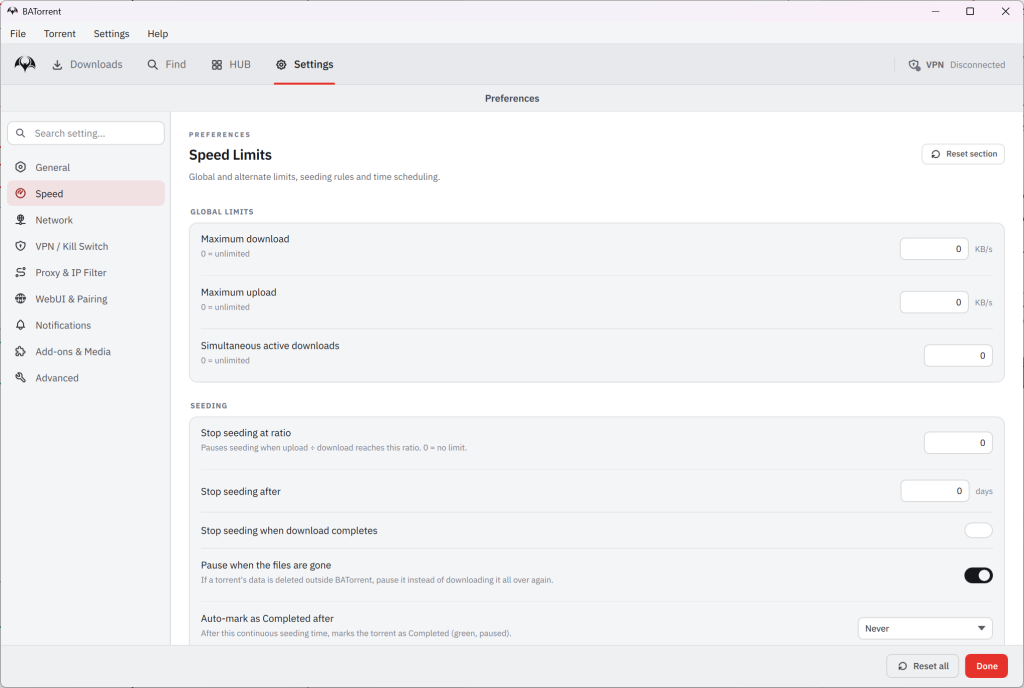Click the Preferences title bar text
The height and width of the screenshot is (688, 1024).
512,99
